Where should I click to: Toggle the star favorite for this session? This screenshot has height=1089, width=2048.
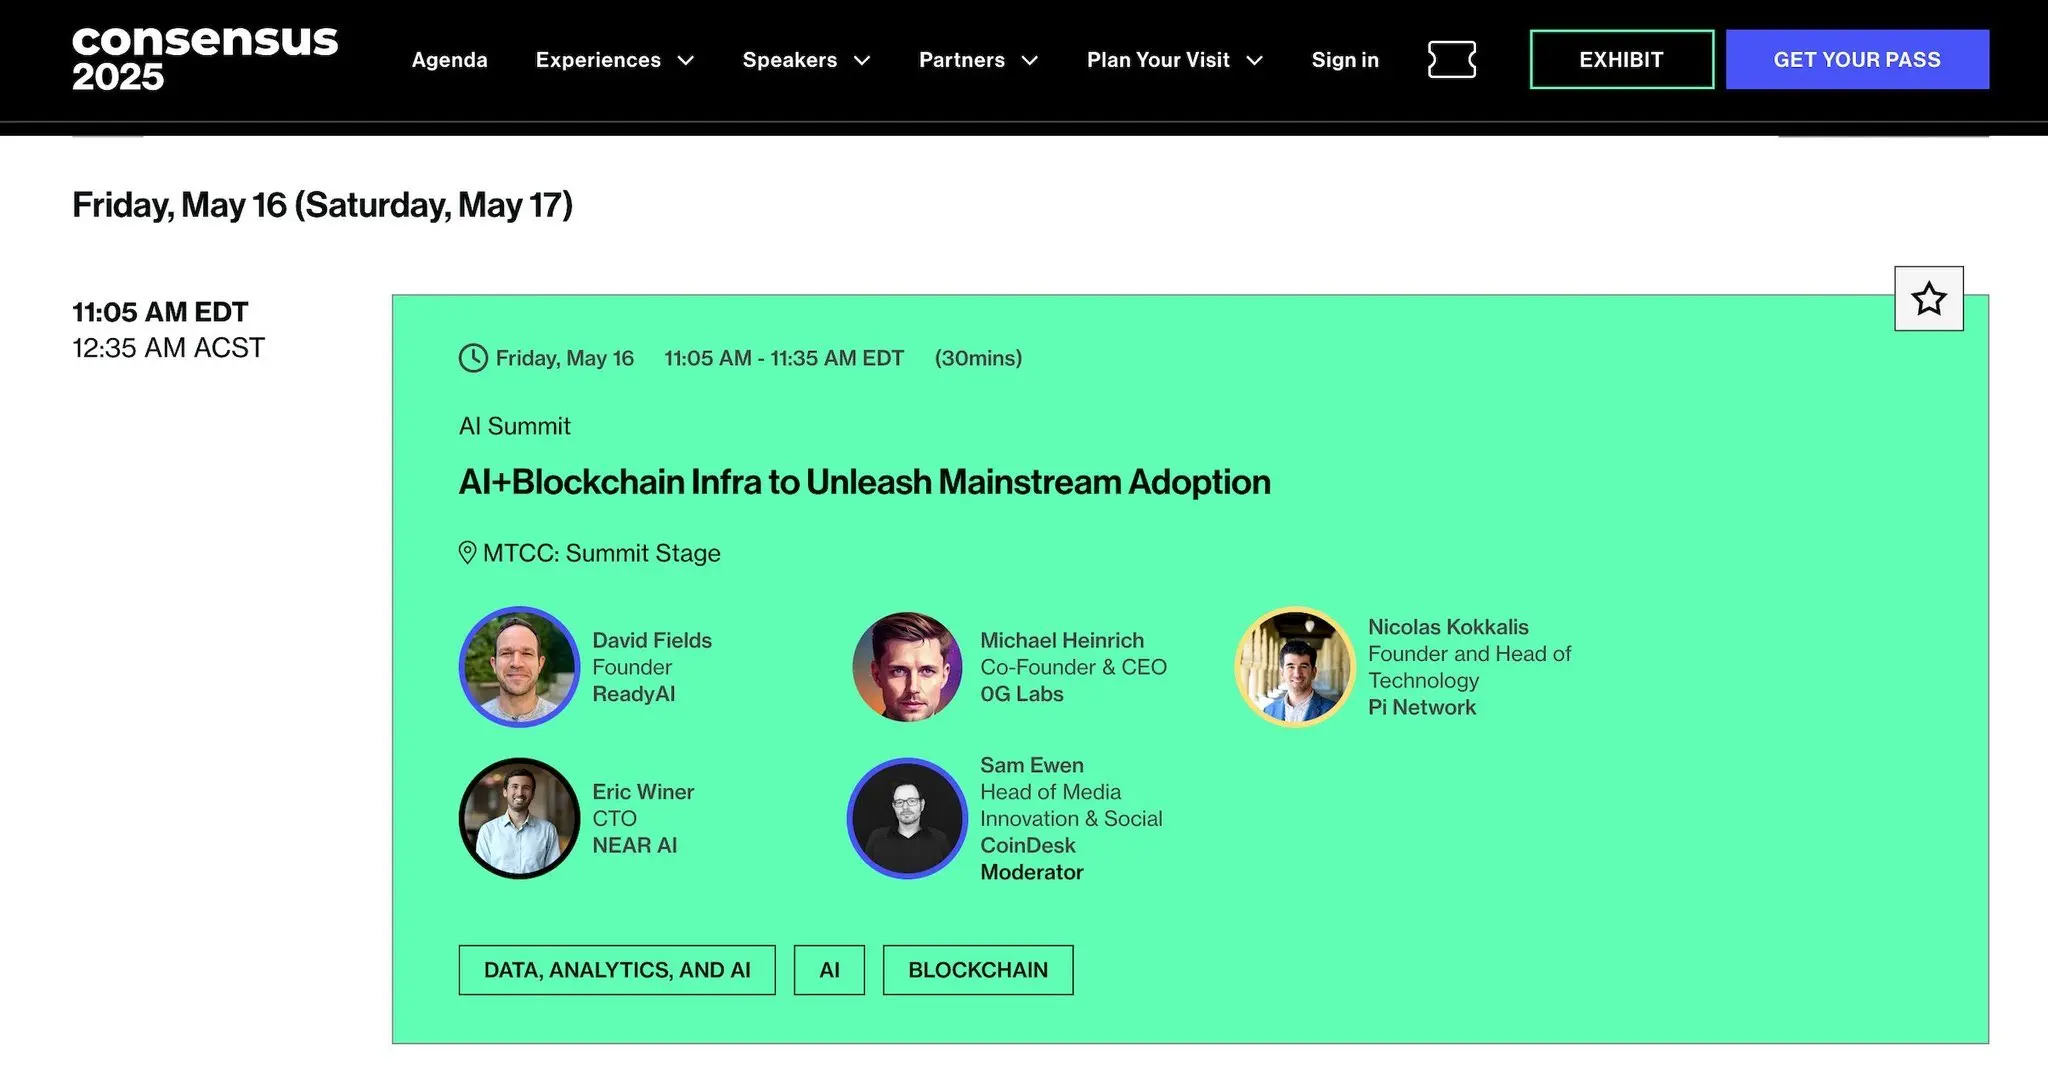[x=1929, y=299]
